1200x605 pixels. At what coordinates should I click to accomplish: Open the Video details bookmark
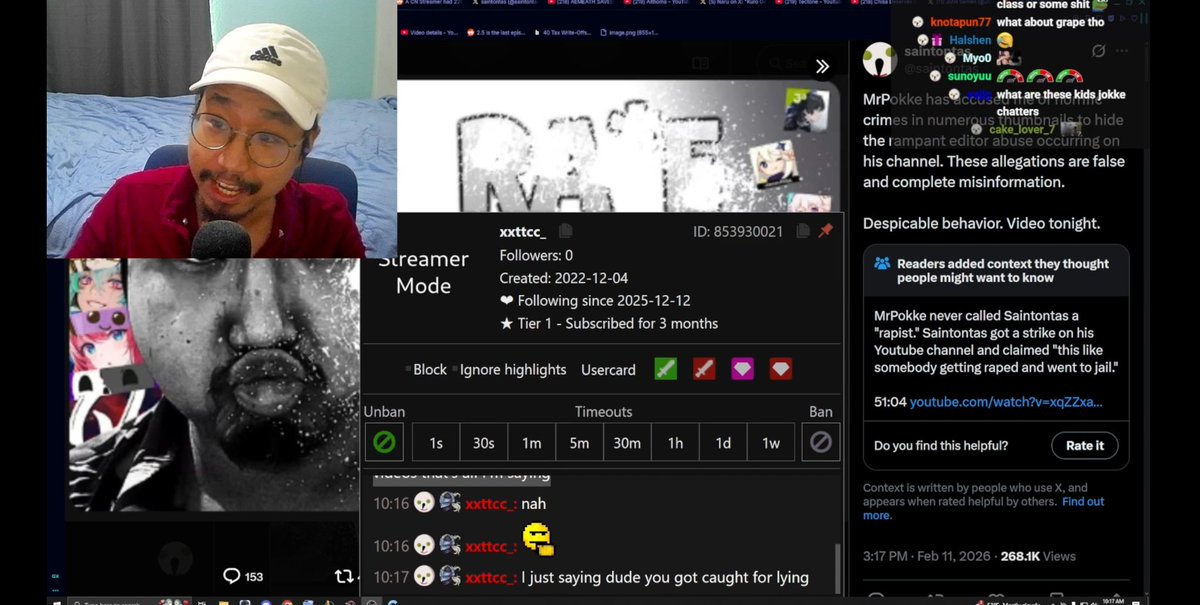point(428,32)
